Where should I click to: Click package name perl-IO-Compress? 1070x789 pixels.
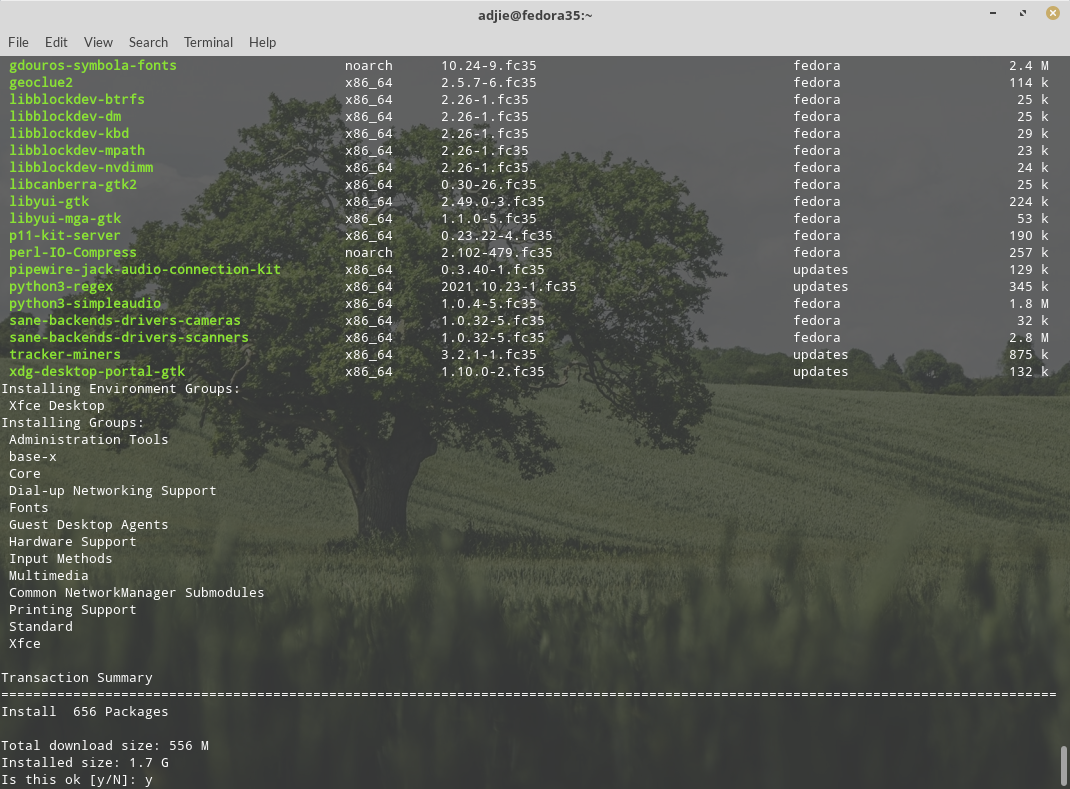[x=73, y=253]
